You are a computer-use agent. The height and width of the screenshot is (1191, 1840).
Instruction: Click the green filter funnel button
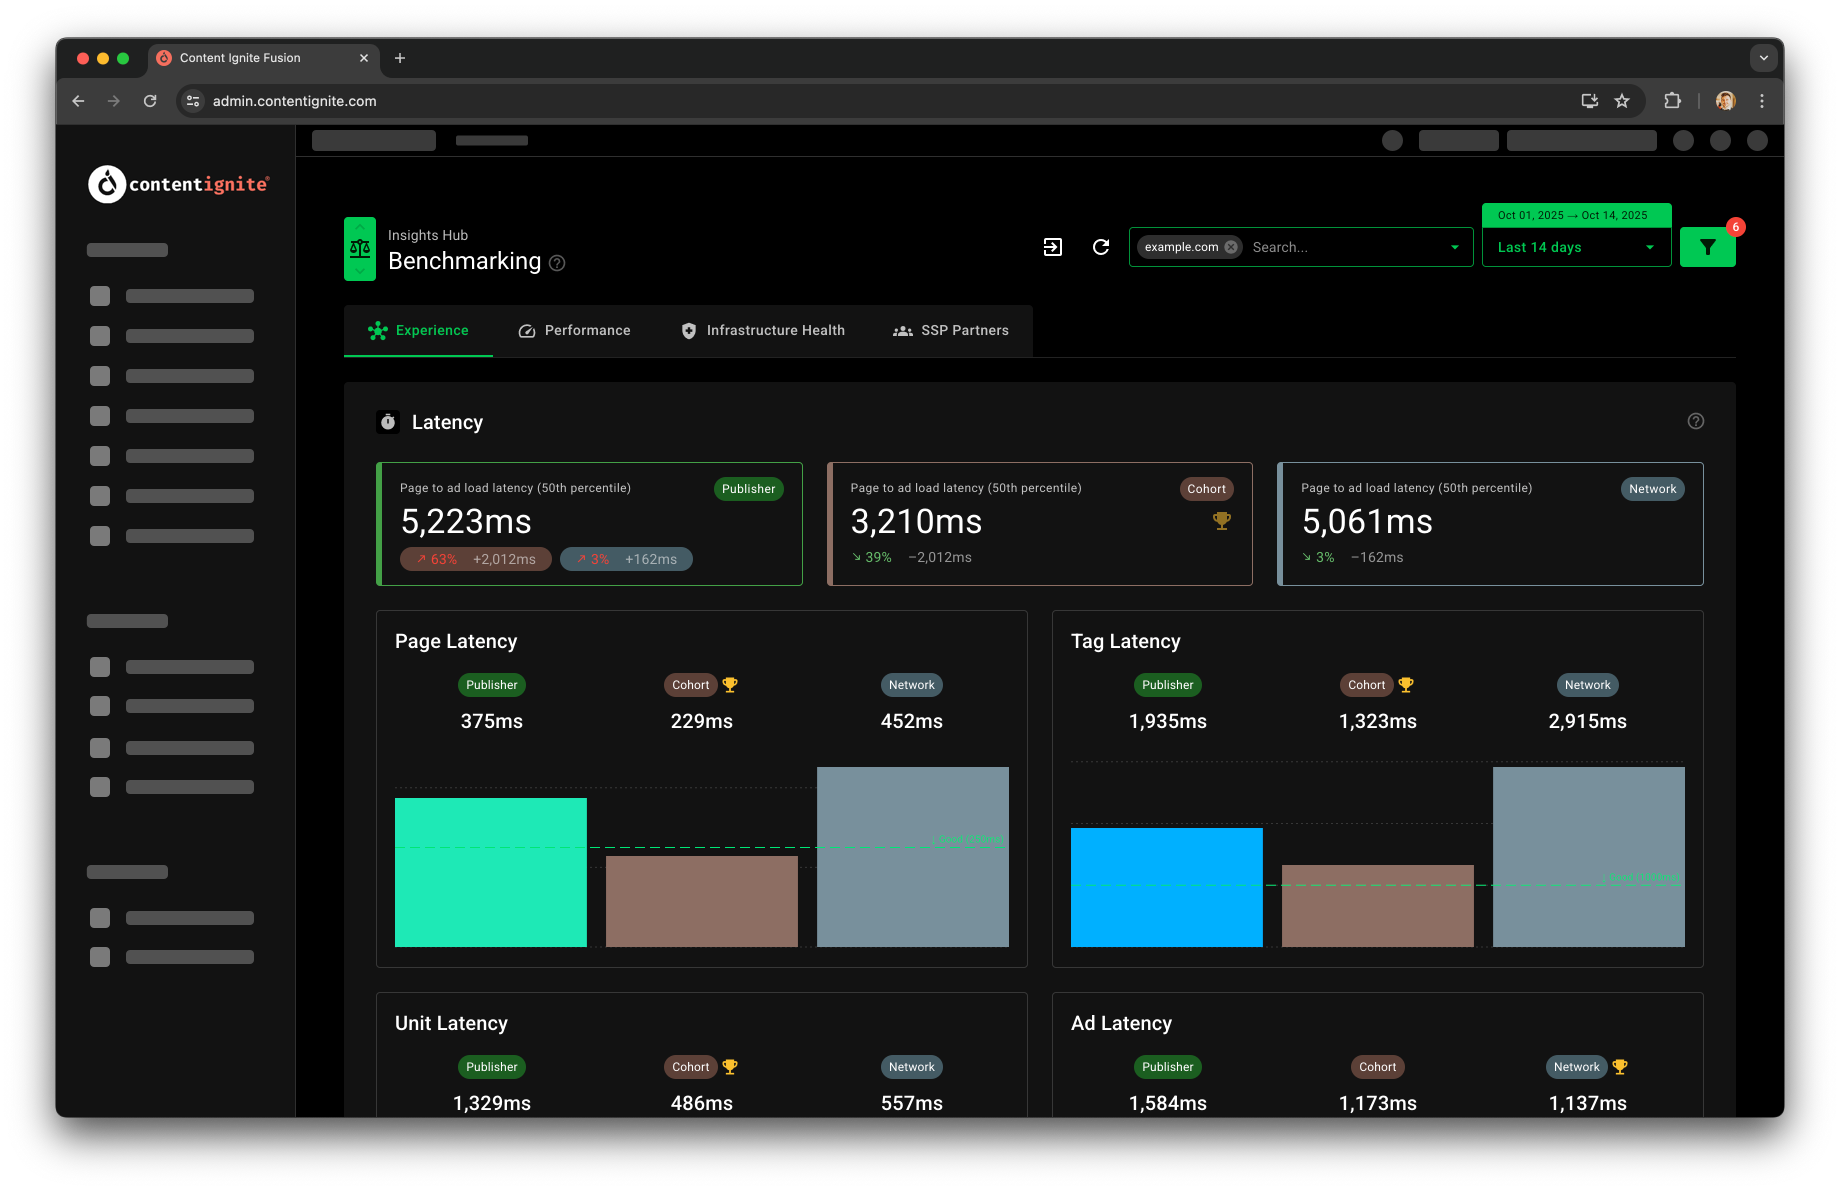click(1707, 247)
